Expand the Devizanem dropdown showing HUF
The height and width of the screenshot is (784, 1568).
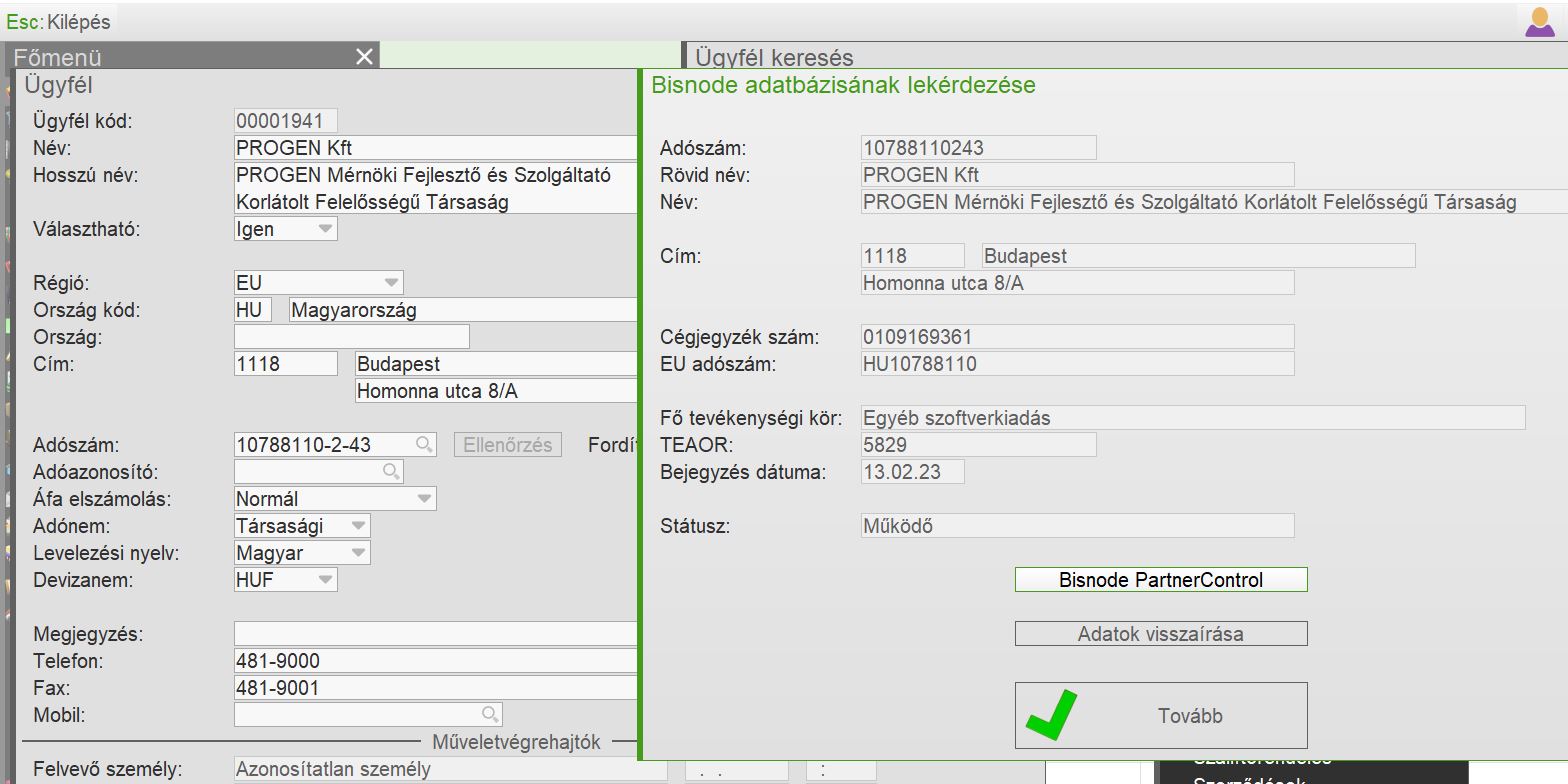[286, 580]
